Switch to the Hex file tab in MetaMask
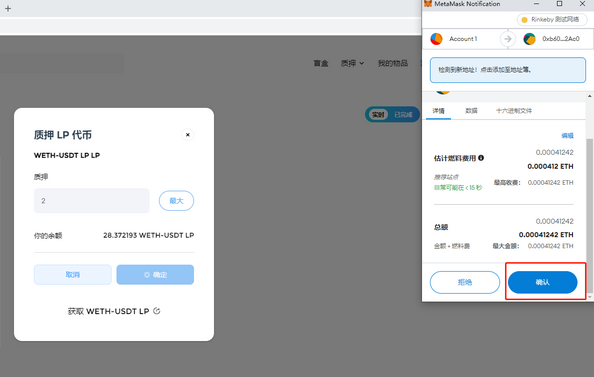Viewport: 594px width, 377px height. (514, 111)
